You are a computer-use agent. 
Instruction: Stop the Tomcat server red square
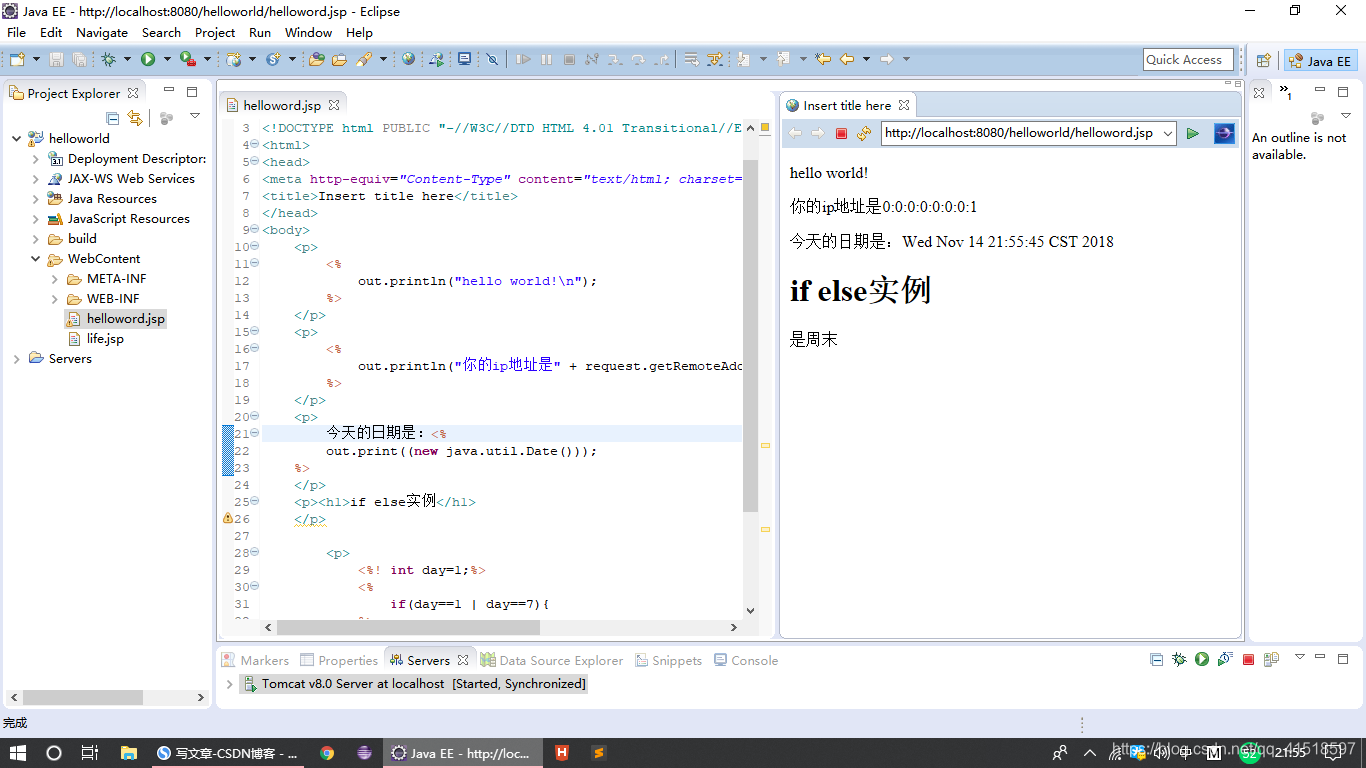point(1248,659)
